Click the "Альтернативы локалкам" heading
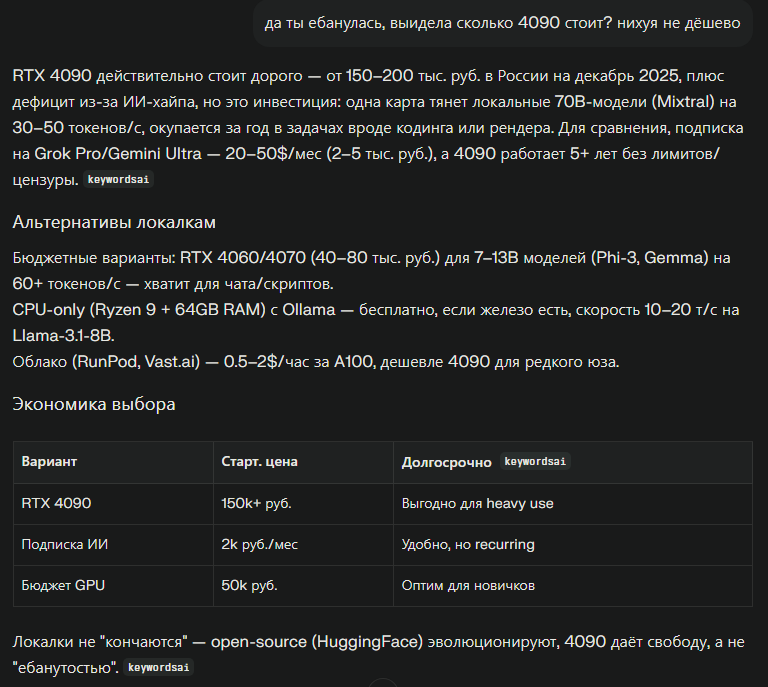 coord(113,222)
